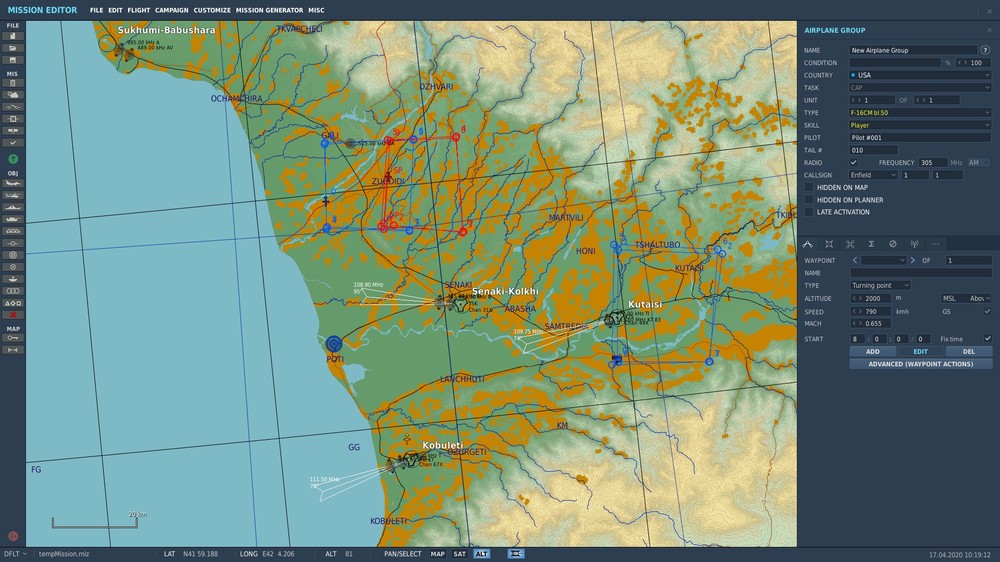Select the distance ruler measure tool

coord(13,350)
